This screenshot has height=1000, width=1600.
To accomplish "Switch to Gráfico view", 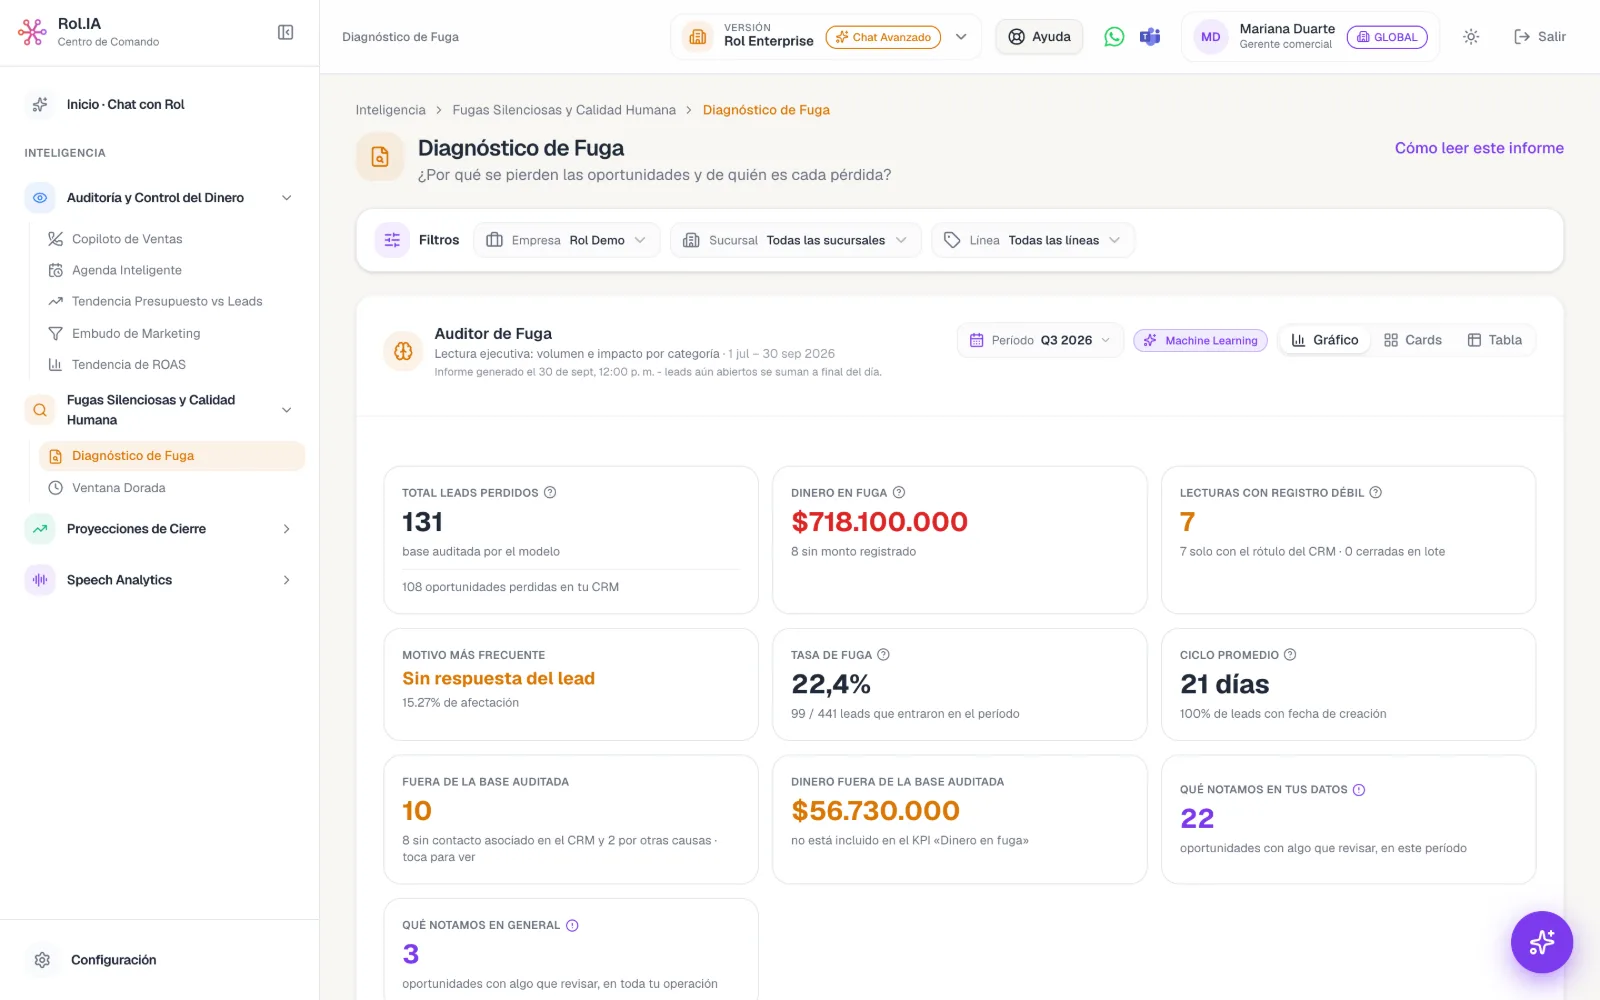I will coord(1325,340).
